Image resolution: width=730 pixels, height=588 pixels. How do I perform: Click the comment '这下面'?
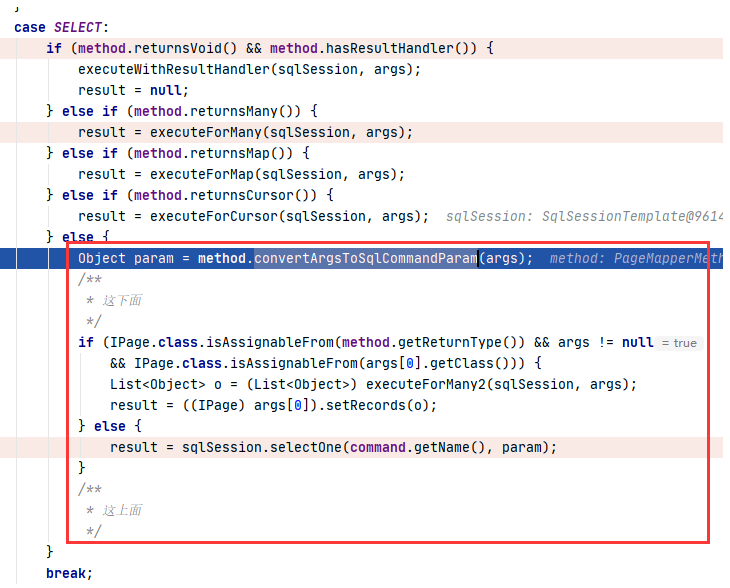pos(122,300)
